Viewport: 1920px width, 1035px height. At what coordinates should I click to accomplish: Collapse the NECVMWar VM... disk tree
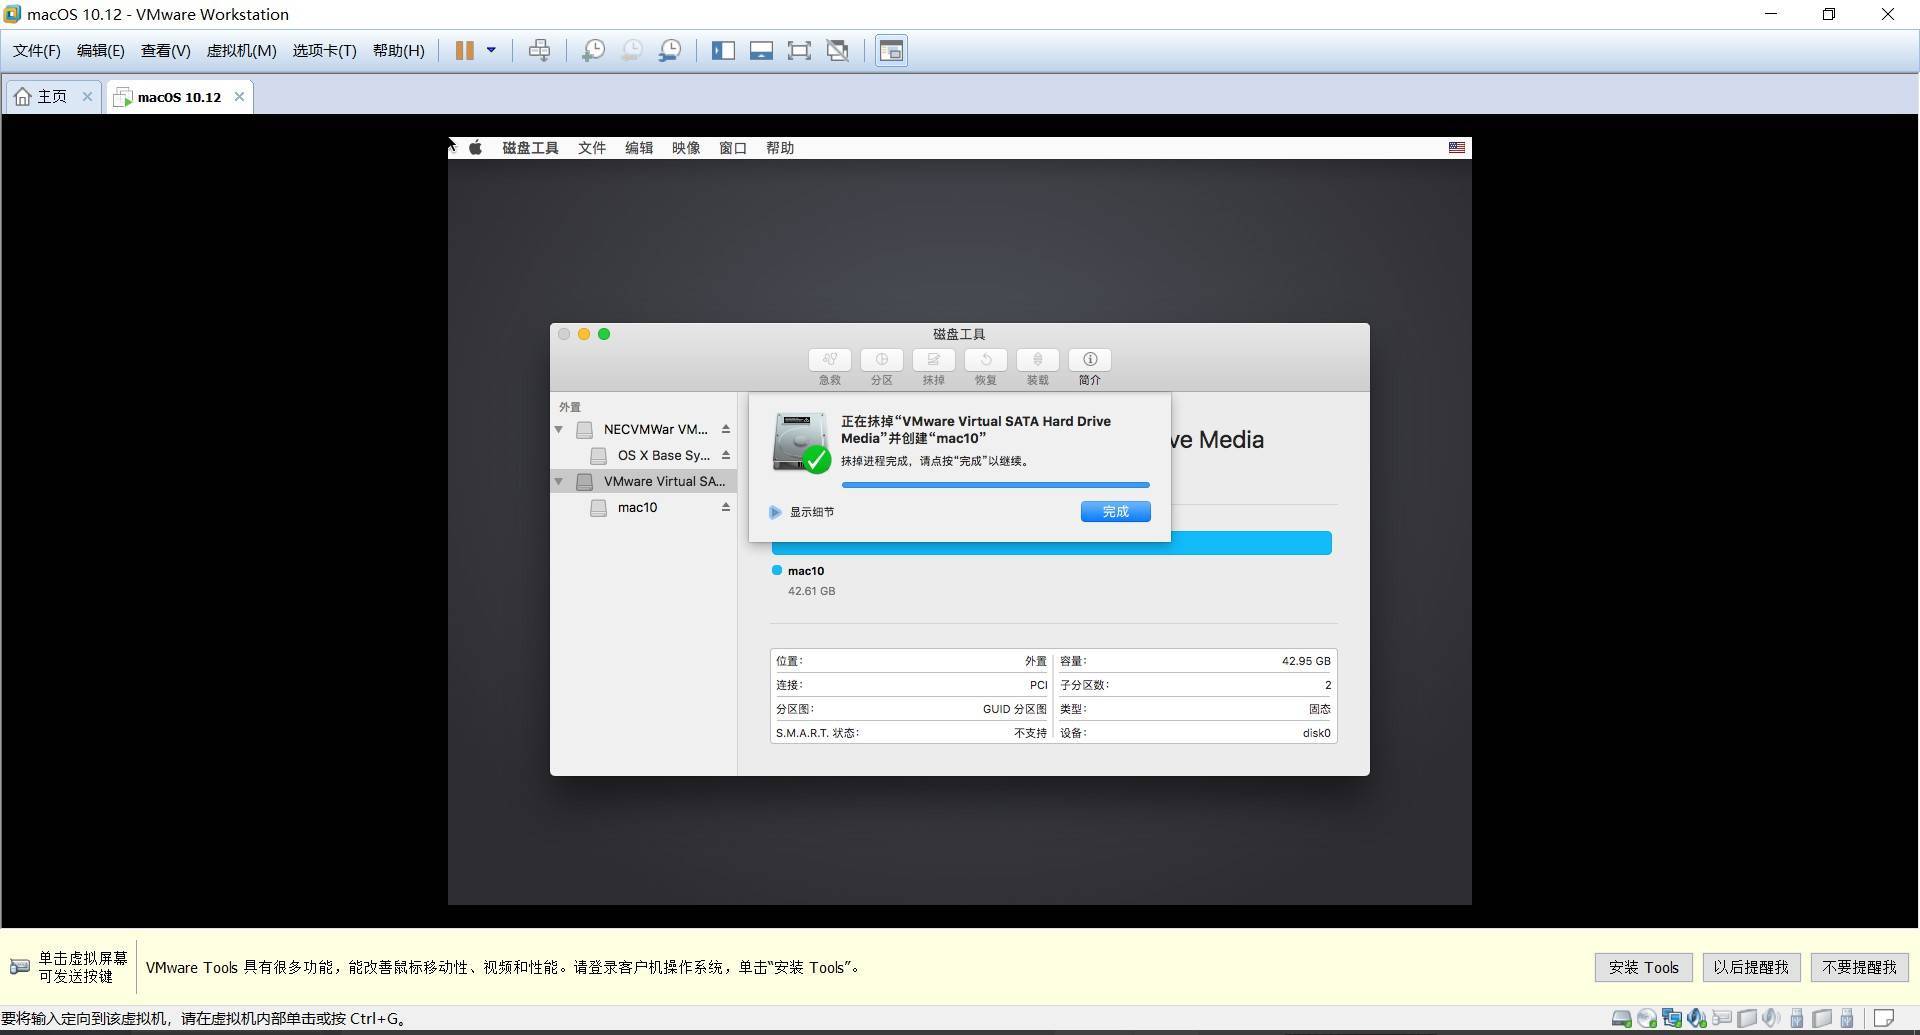tap(559, 429)
